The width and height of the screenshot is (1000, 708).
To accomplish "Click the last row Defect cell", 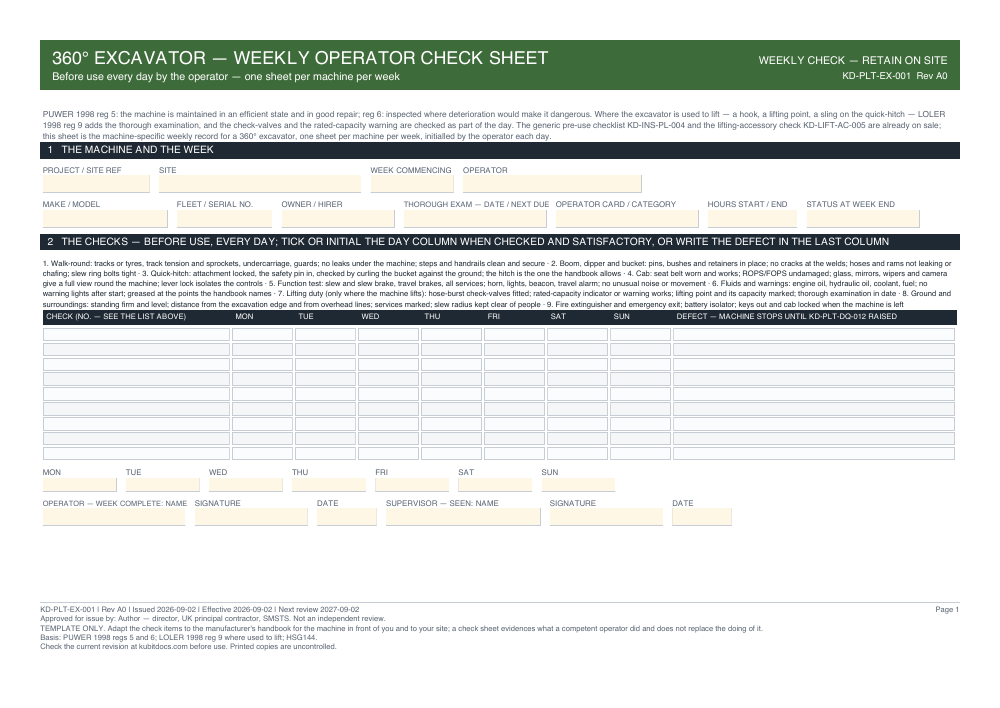I will point(814,454).
